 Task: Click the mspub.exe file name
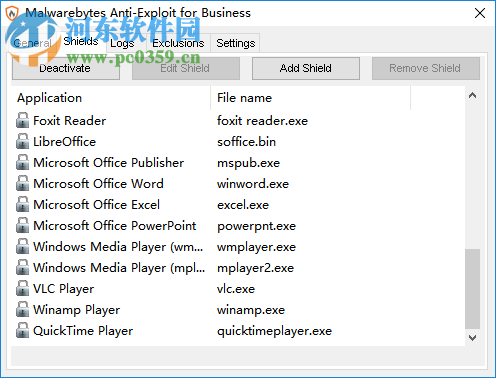pos(248,163)
